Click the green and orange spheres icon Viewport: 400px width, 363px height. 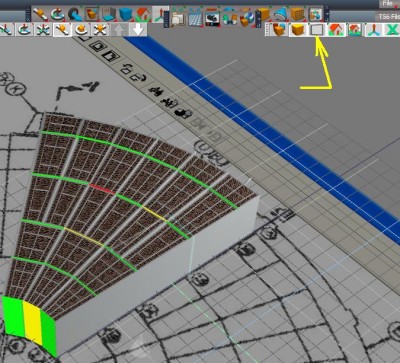229,18
